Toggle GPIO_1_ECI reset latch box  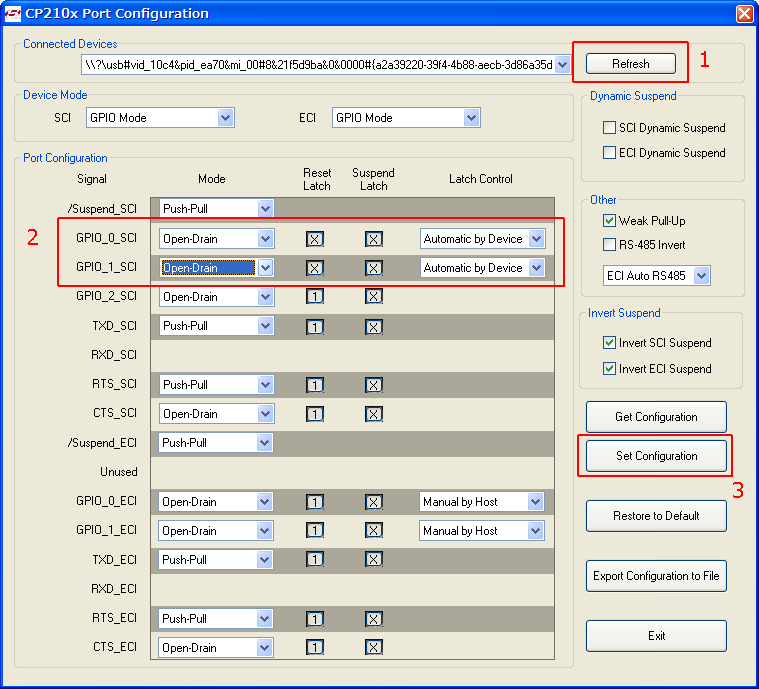pos(315,530)
